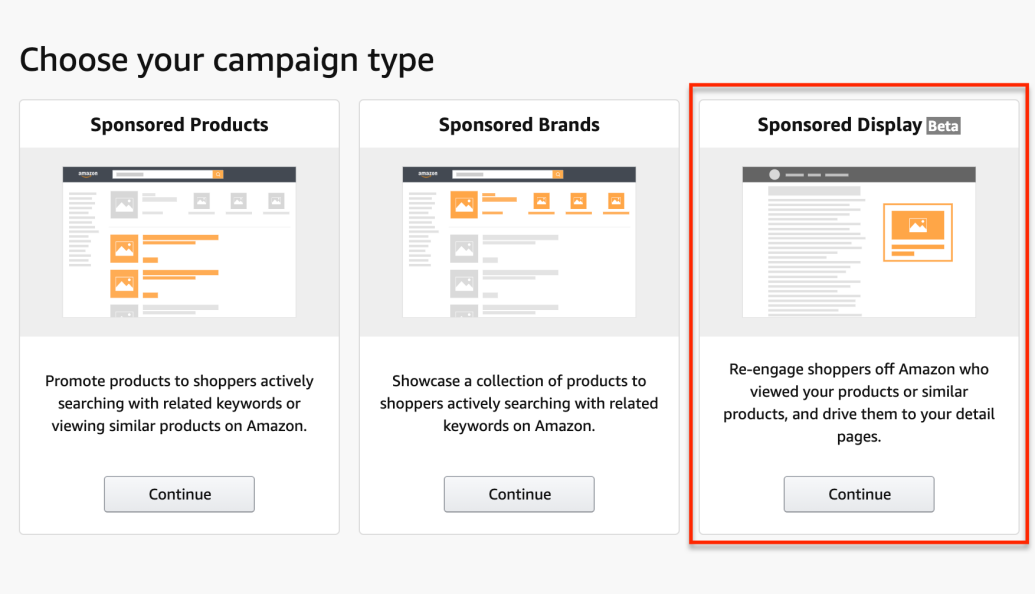Click Continue under Sponsored Brands

pos(519,494)
